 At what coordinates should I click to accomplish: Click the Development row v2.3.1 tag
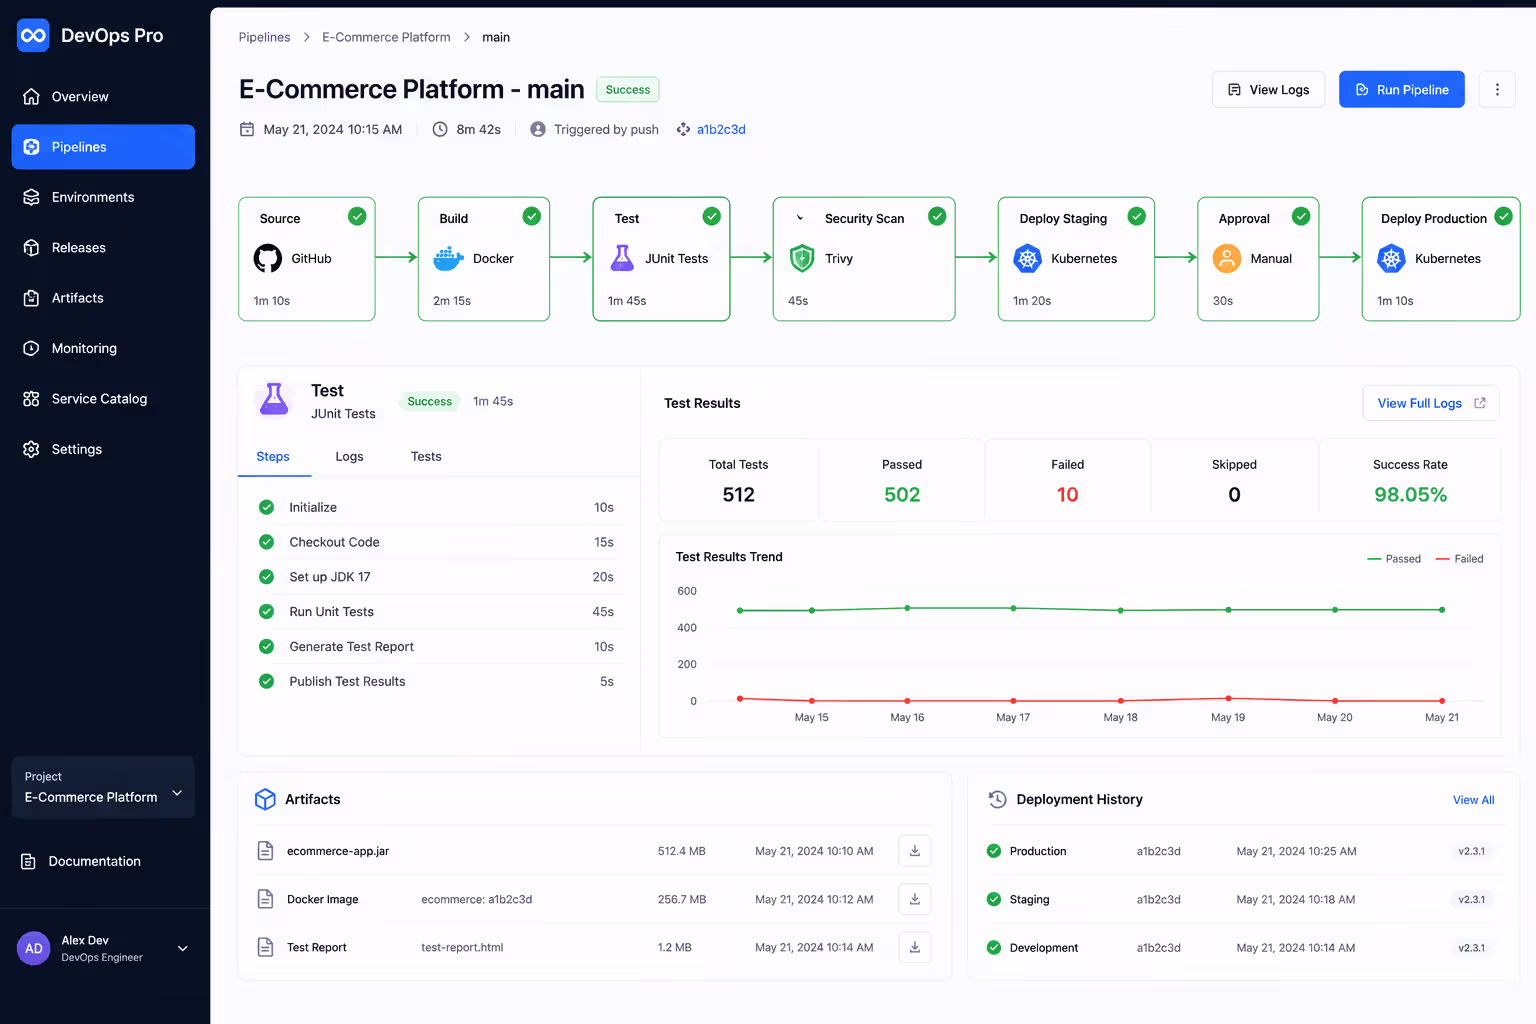[1471, 948]
